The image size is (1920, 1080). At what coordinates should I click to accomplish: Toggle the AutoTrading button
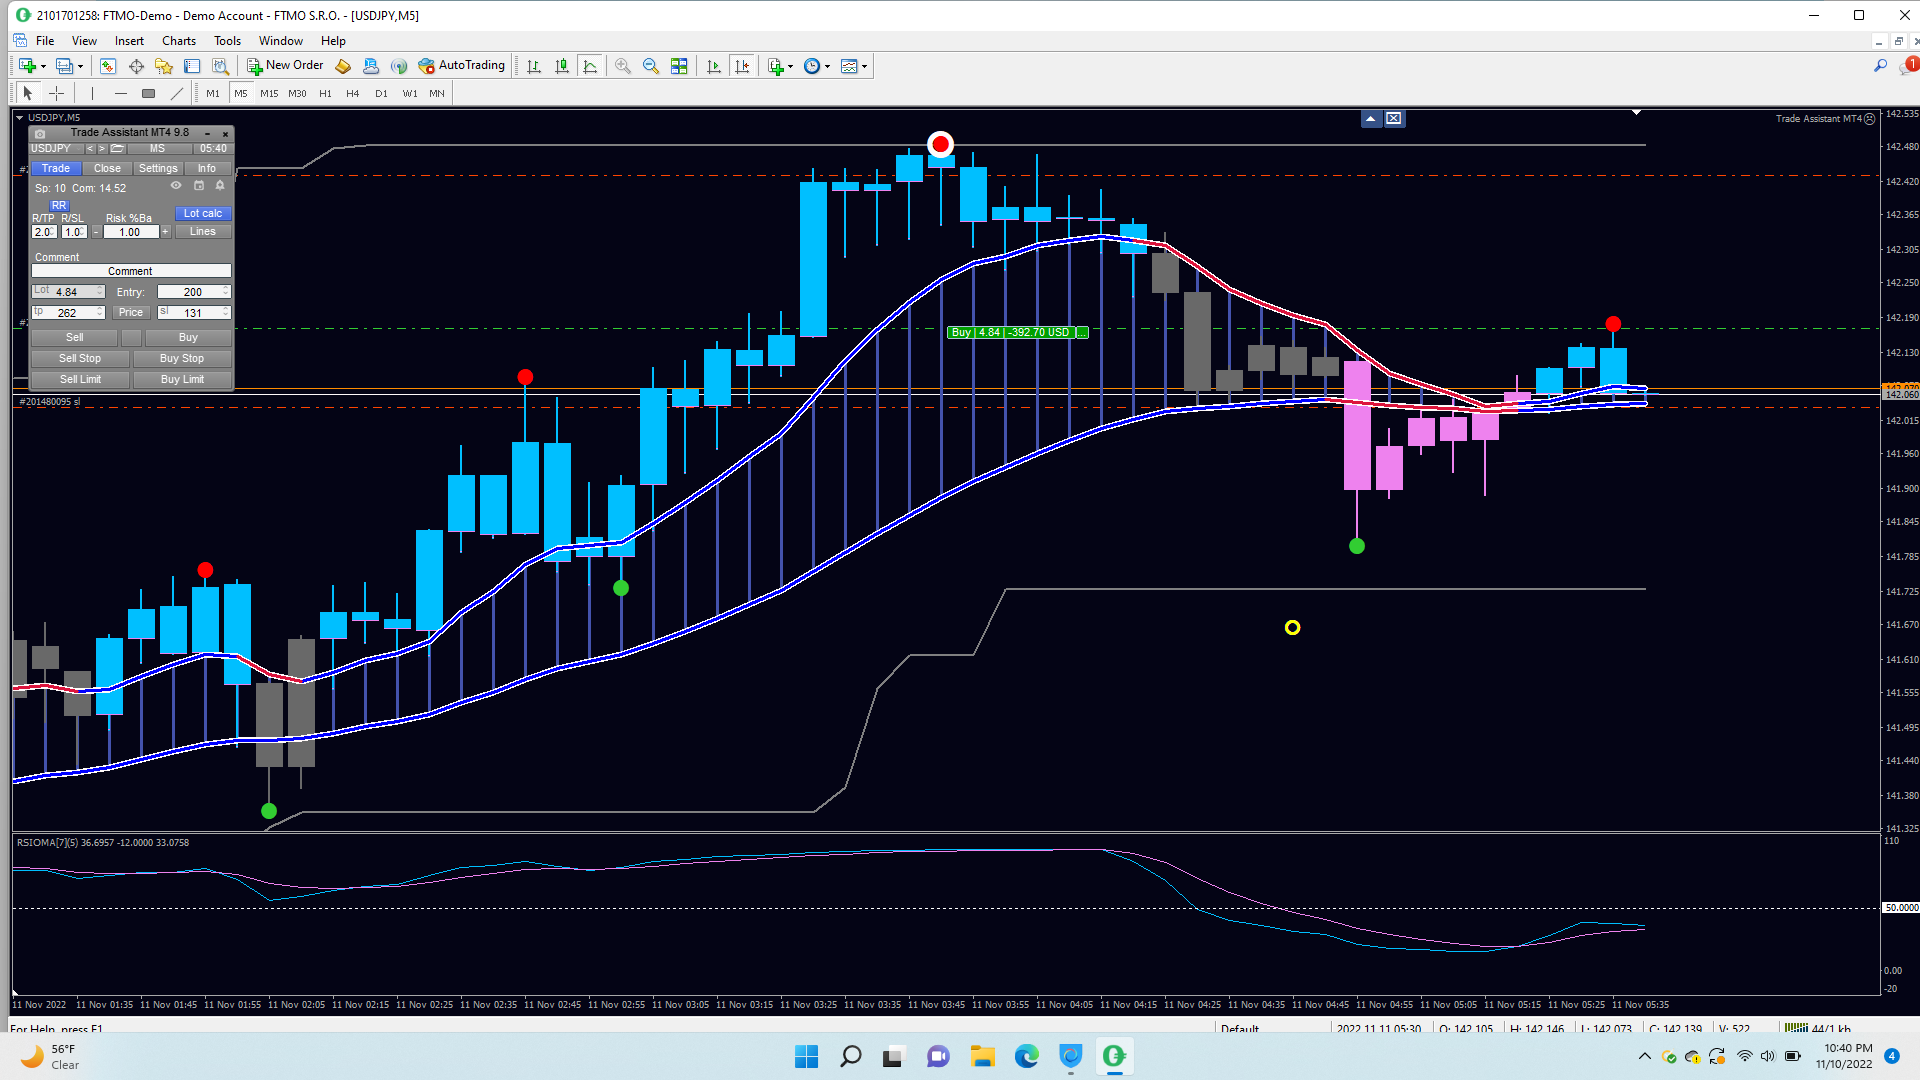[x=461, y=66]
